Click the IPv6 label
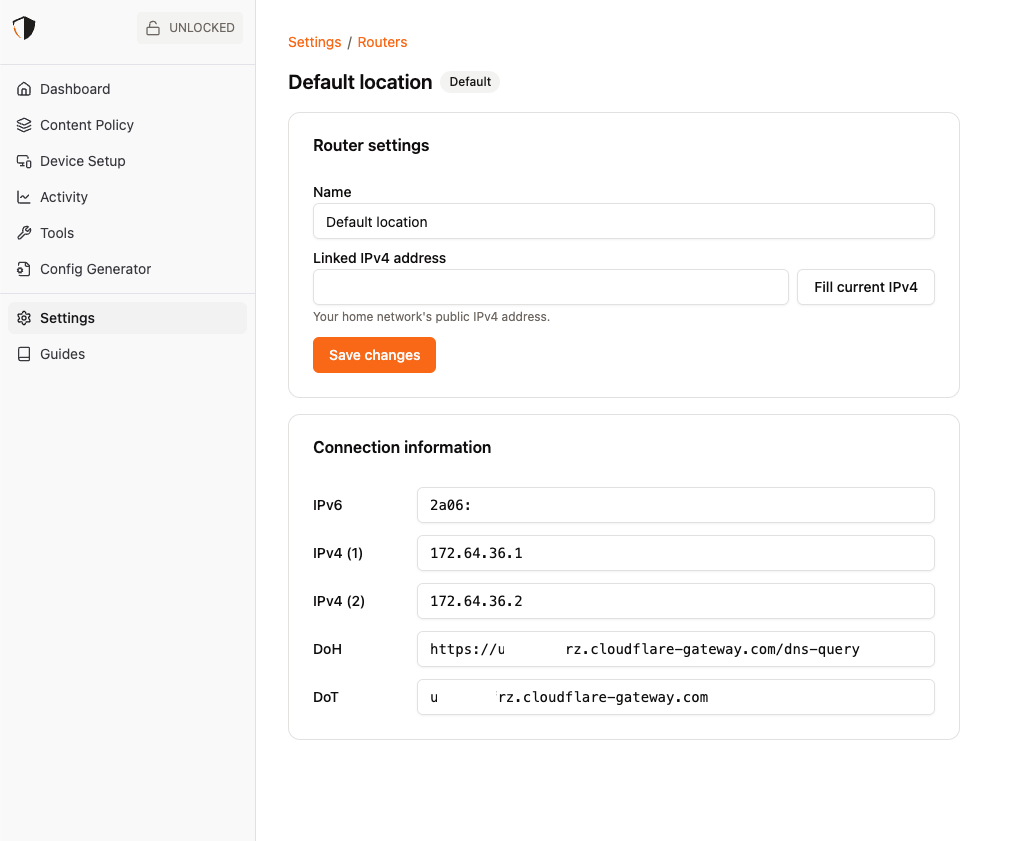The width and height of the screenshot is (1016, 841). pyautogui.click(x=327, y=505)
